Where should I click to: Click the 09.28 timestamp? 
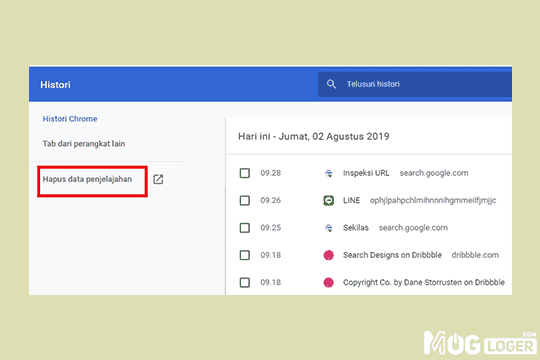coord(271,173)
